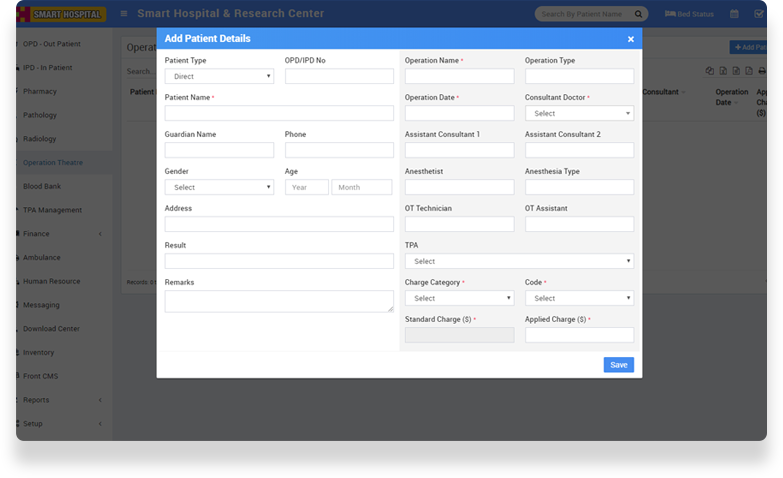The width and height of the screenshot is (783, 478).
Task: Expand the Consultant Doctor dropdown
Action: point(579,113)
